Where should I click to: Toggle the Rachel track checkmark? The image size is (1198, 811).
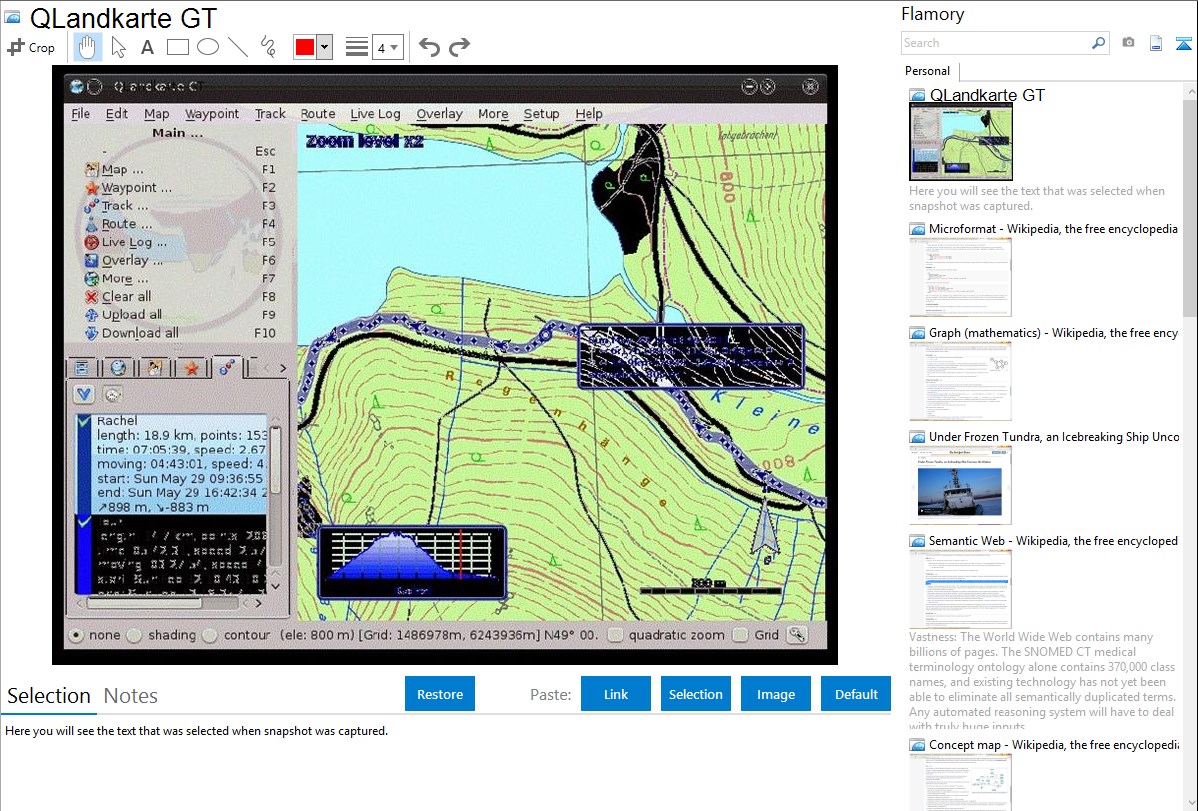pos(84,421)
